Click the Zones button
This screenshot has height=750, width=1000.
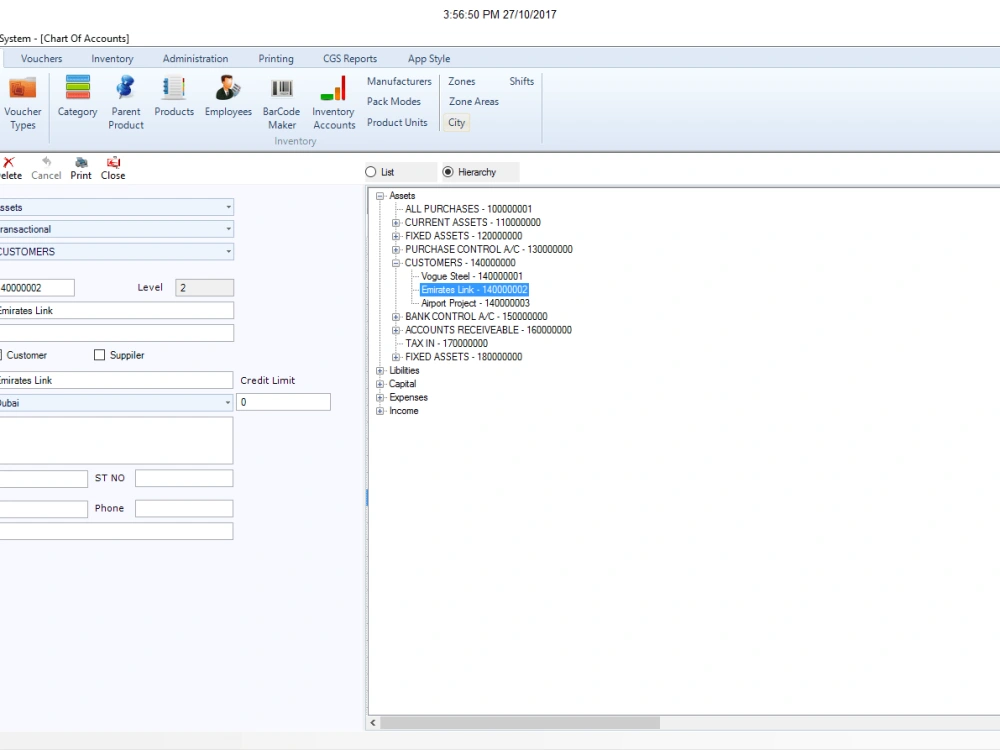[462, 82]
